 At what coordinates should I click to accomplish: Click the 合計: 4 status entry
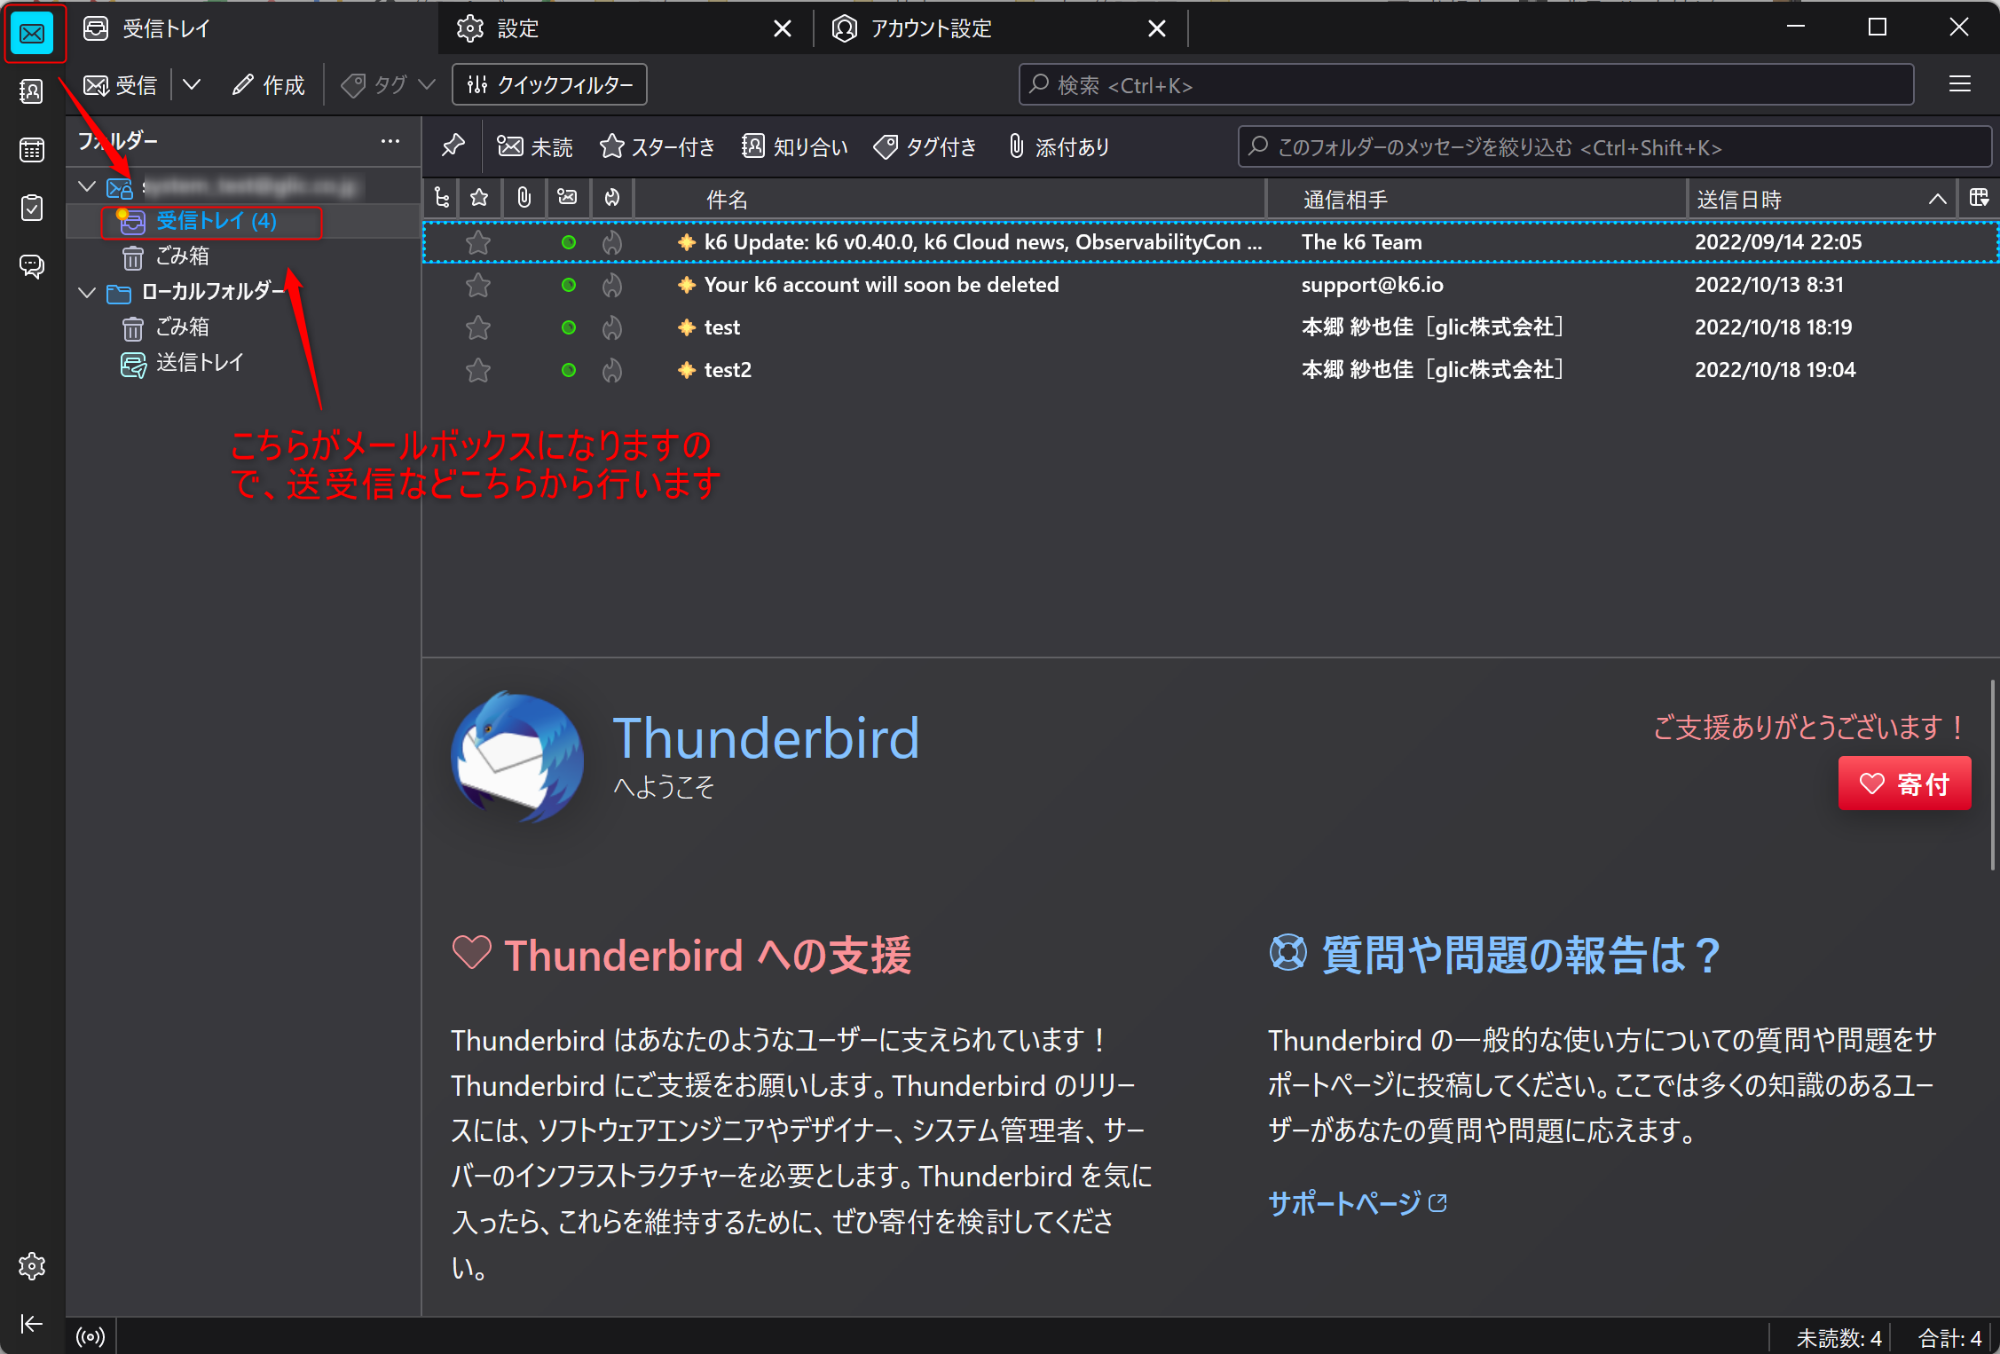point(1949,1337)
